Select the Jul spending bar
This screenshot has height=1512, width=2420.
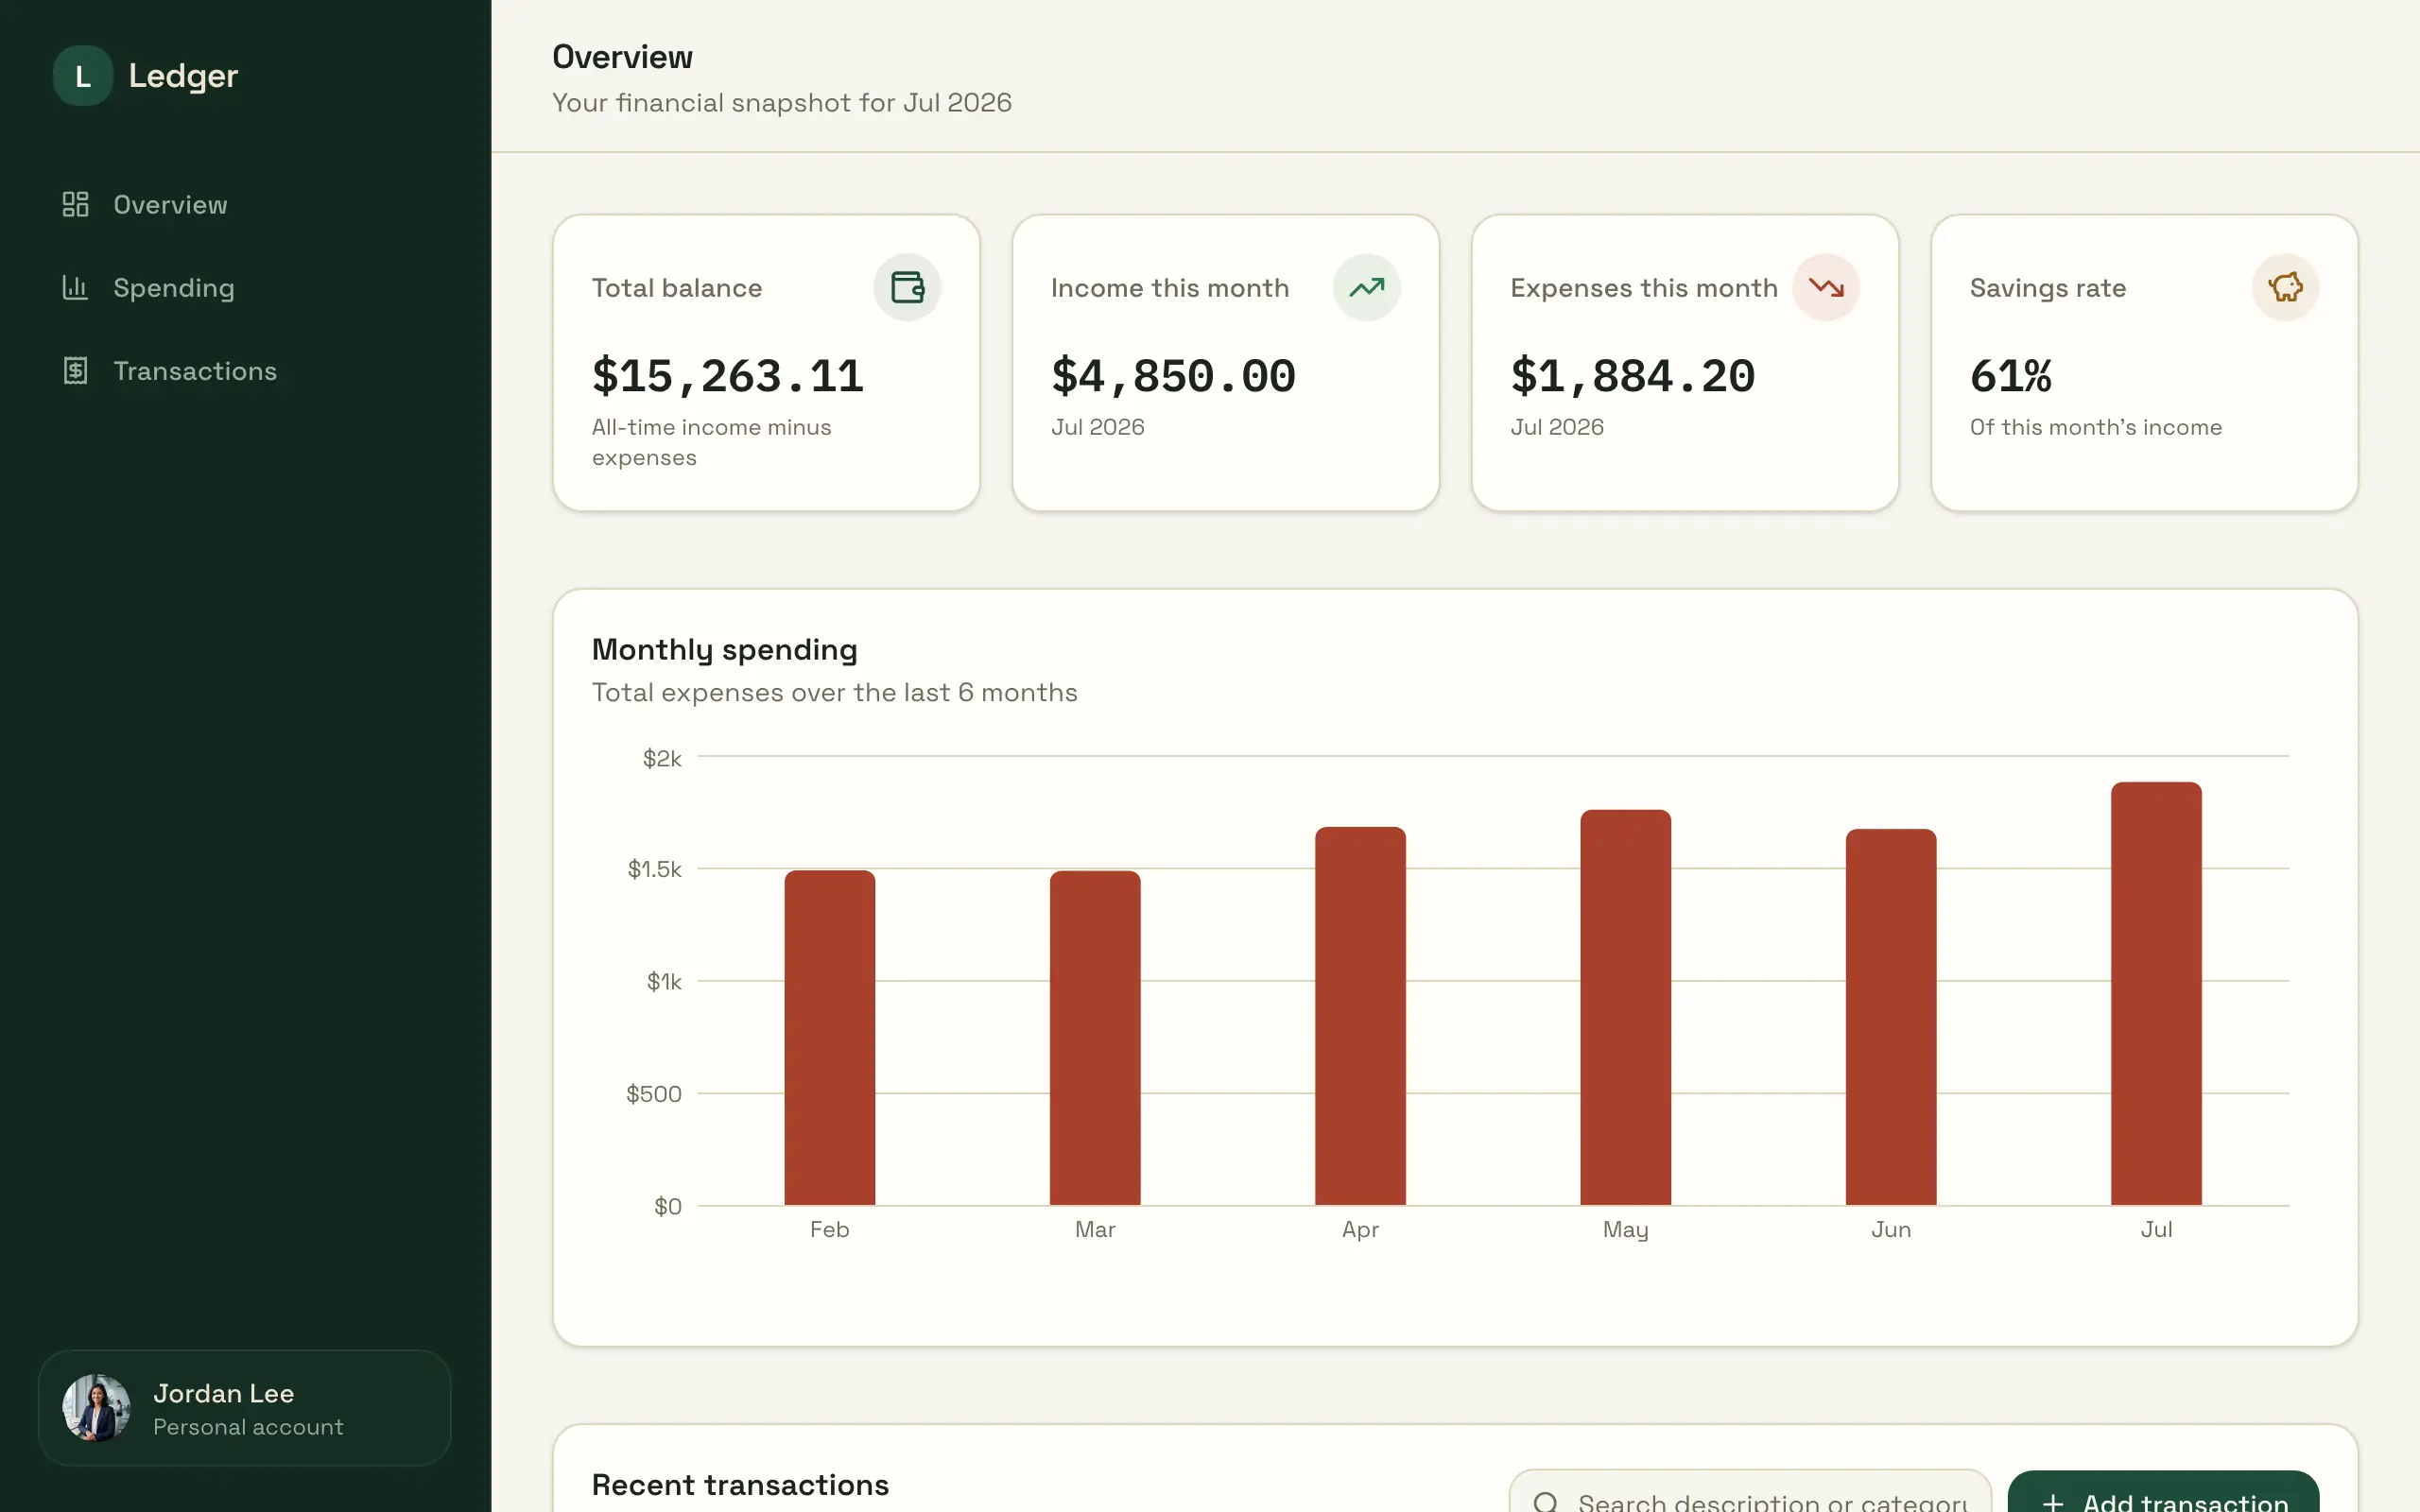[2156, 994]
